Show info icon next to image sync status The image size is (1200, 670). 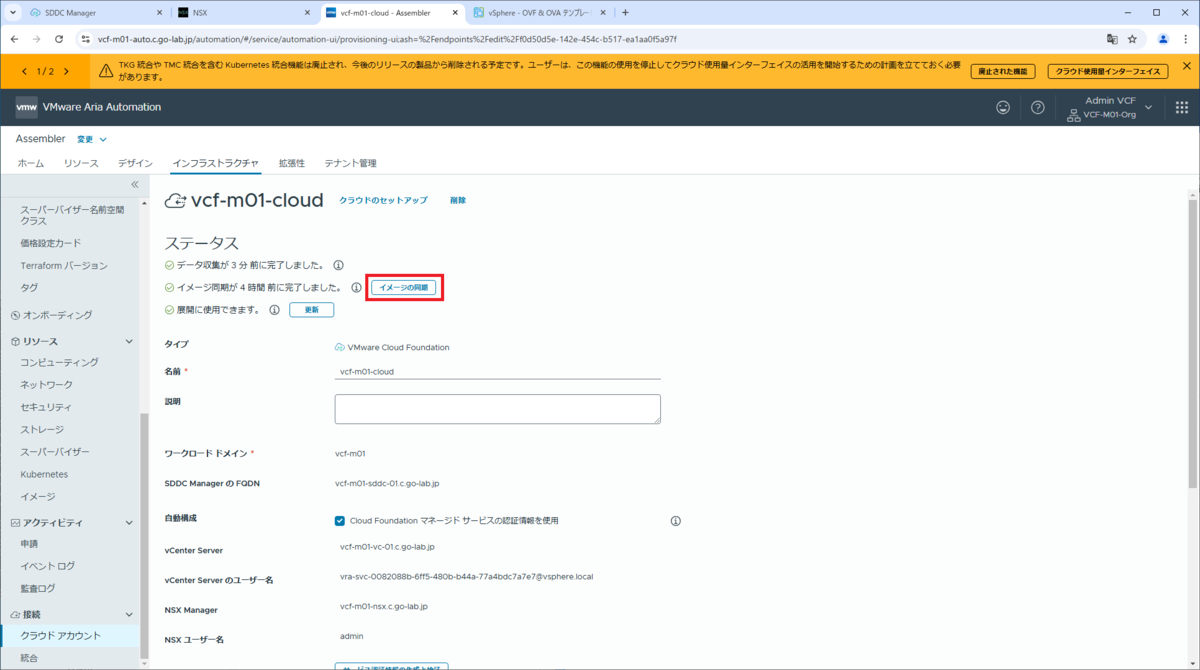click(356, 288)
